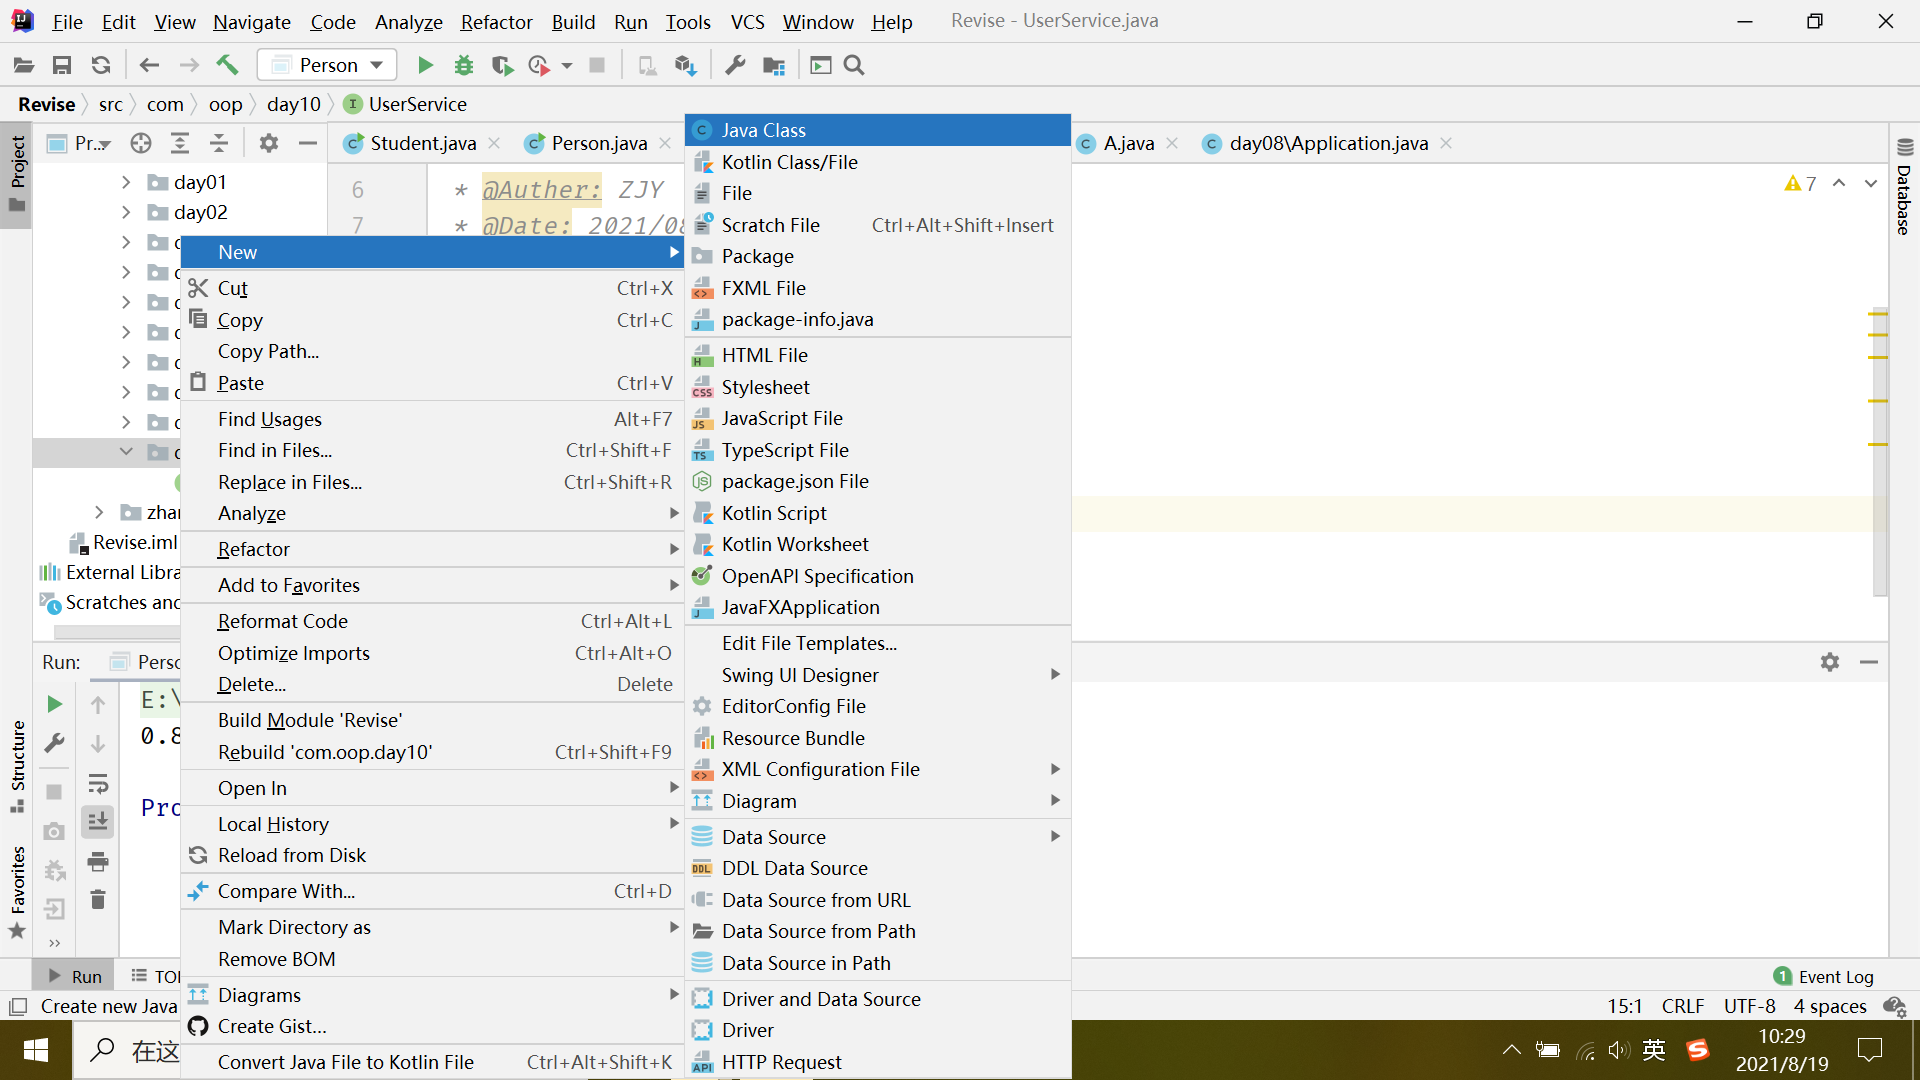Image resolution: width=1920 pixels, height=1080 pixels.
Task: Switch to the Student.java tab
Action: [422, 143]
